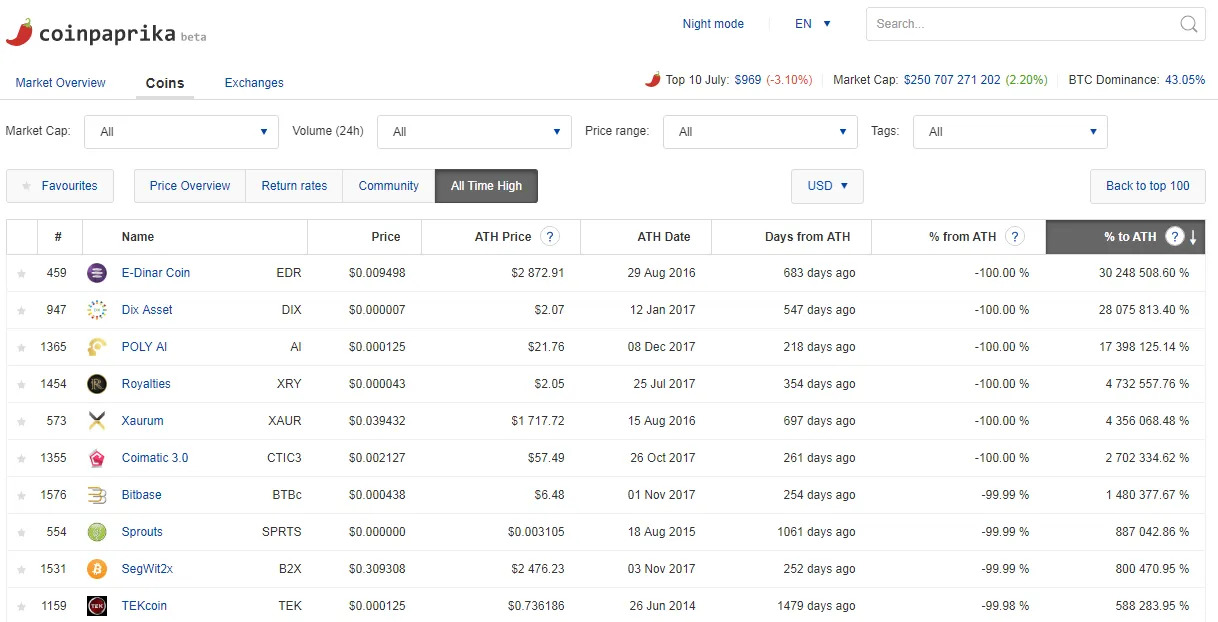Click the SegWit2x orange coin icon

click(97, 569)
